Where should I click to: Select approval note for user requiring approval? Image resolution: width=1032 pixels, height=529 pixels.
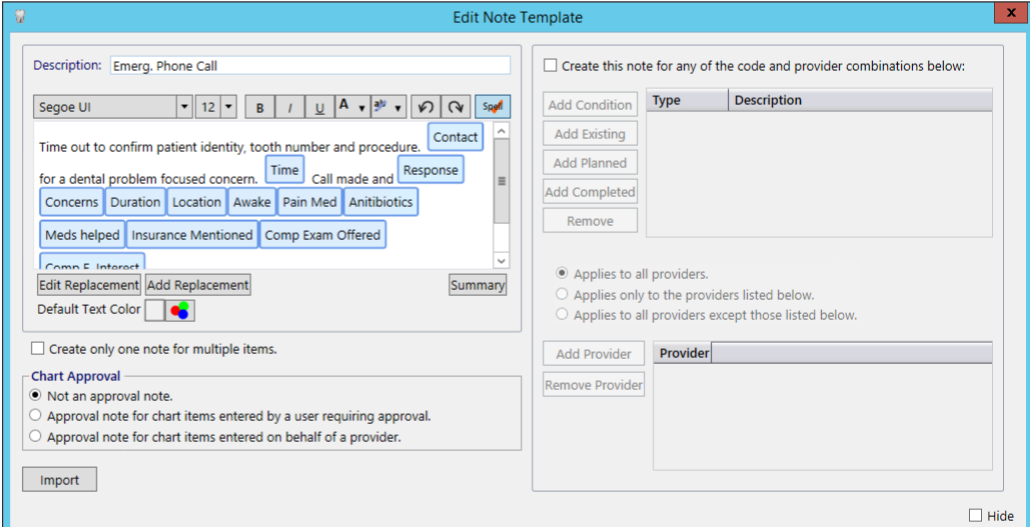coord(36,416)
